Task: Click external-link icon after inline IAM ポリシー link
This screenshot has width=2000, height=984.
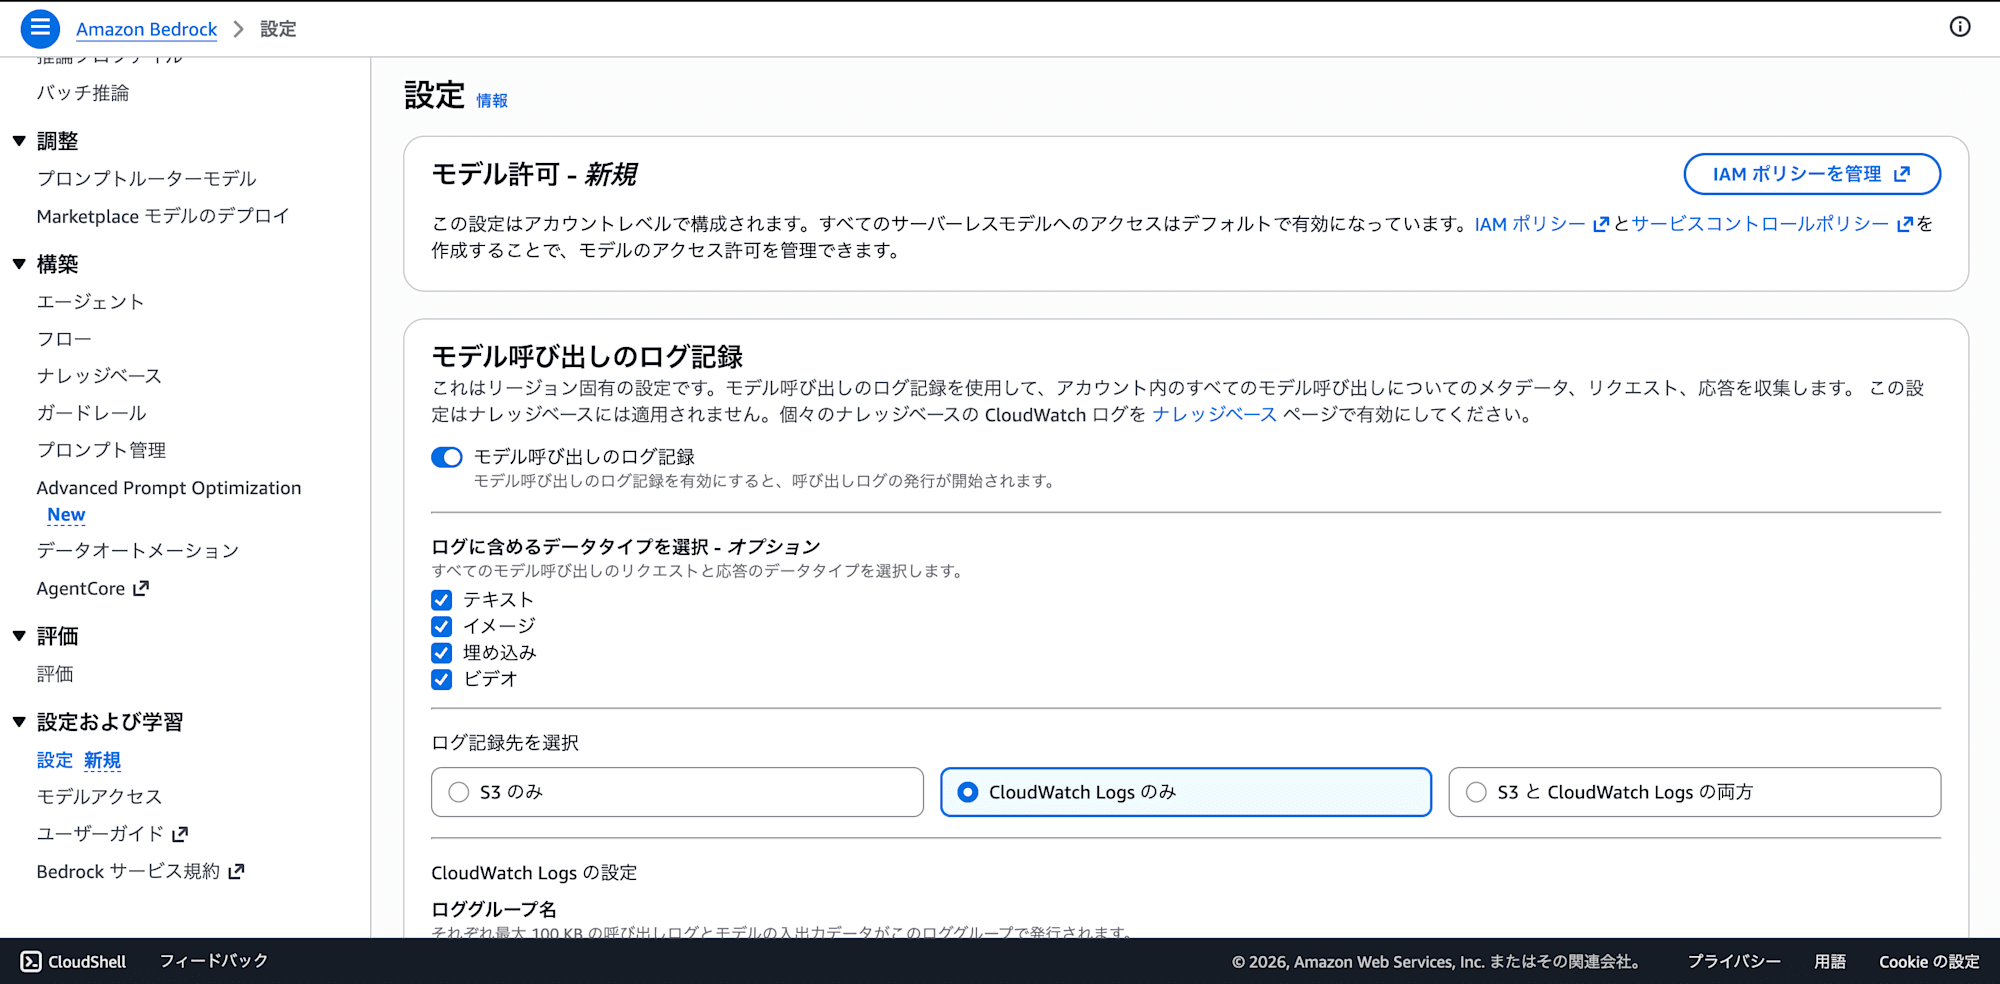Action: tap(1600, 224)
